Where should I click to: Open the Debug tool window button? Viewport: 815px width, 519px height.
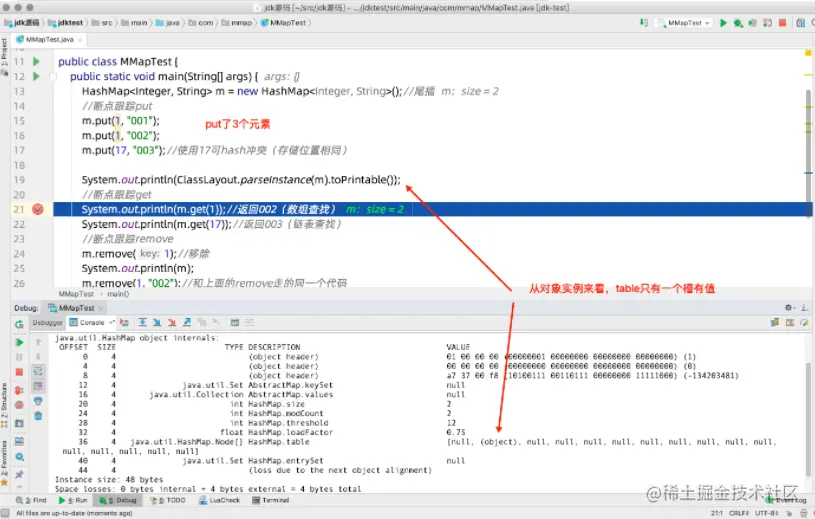tap(117, 500)
